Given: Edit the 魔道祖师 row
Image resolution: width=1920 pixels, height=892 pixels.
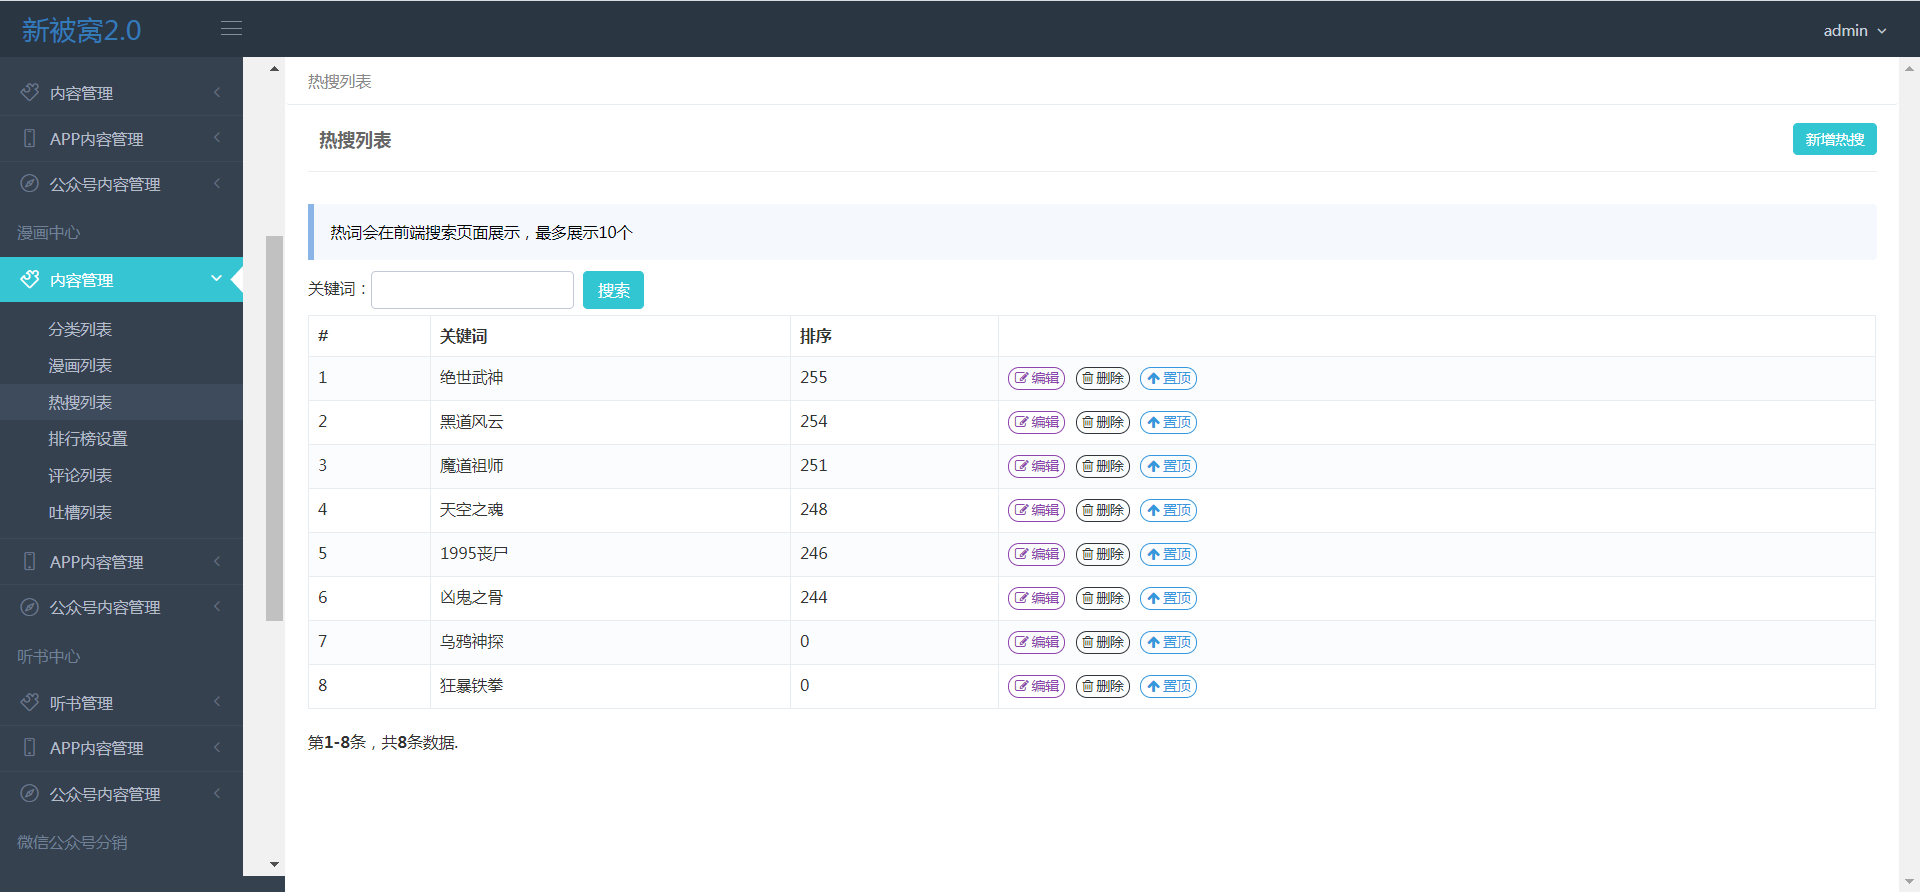Looking at the screenshot, I should pyautogui.click(x=1036, y=466).
